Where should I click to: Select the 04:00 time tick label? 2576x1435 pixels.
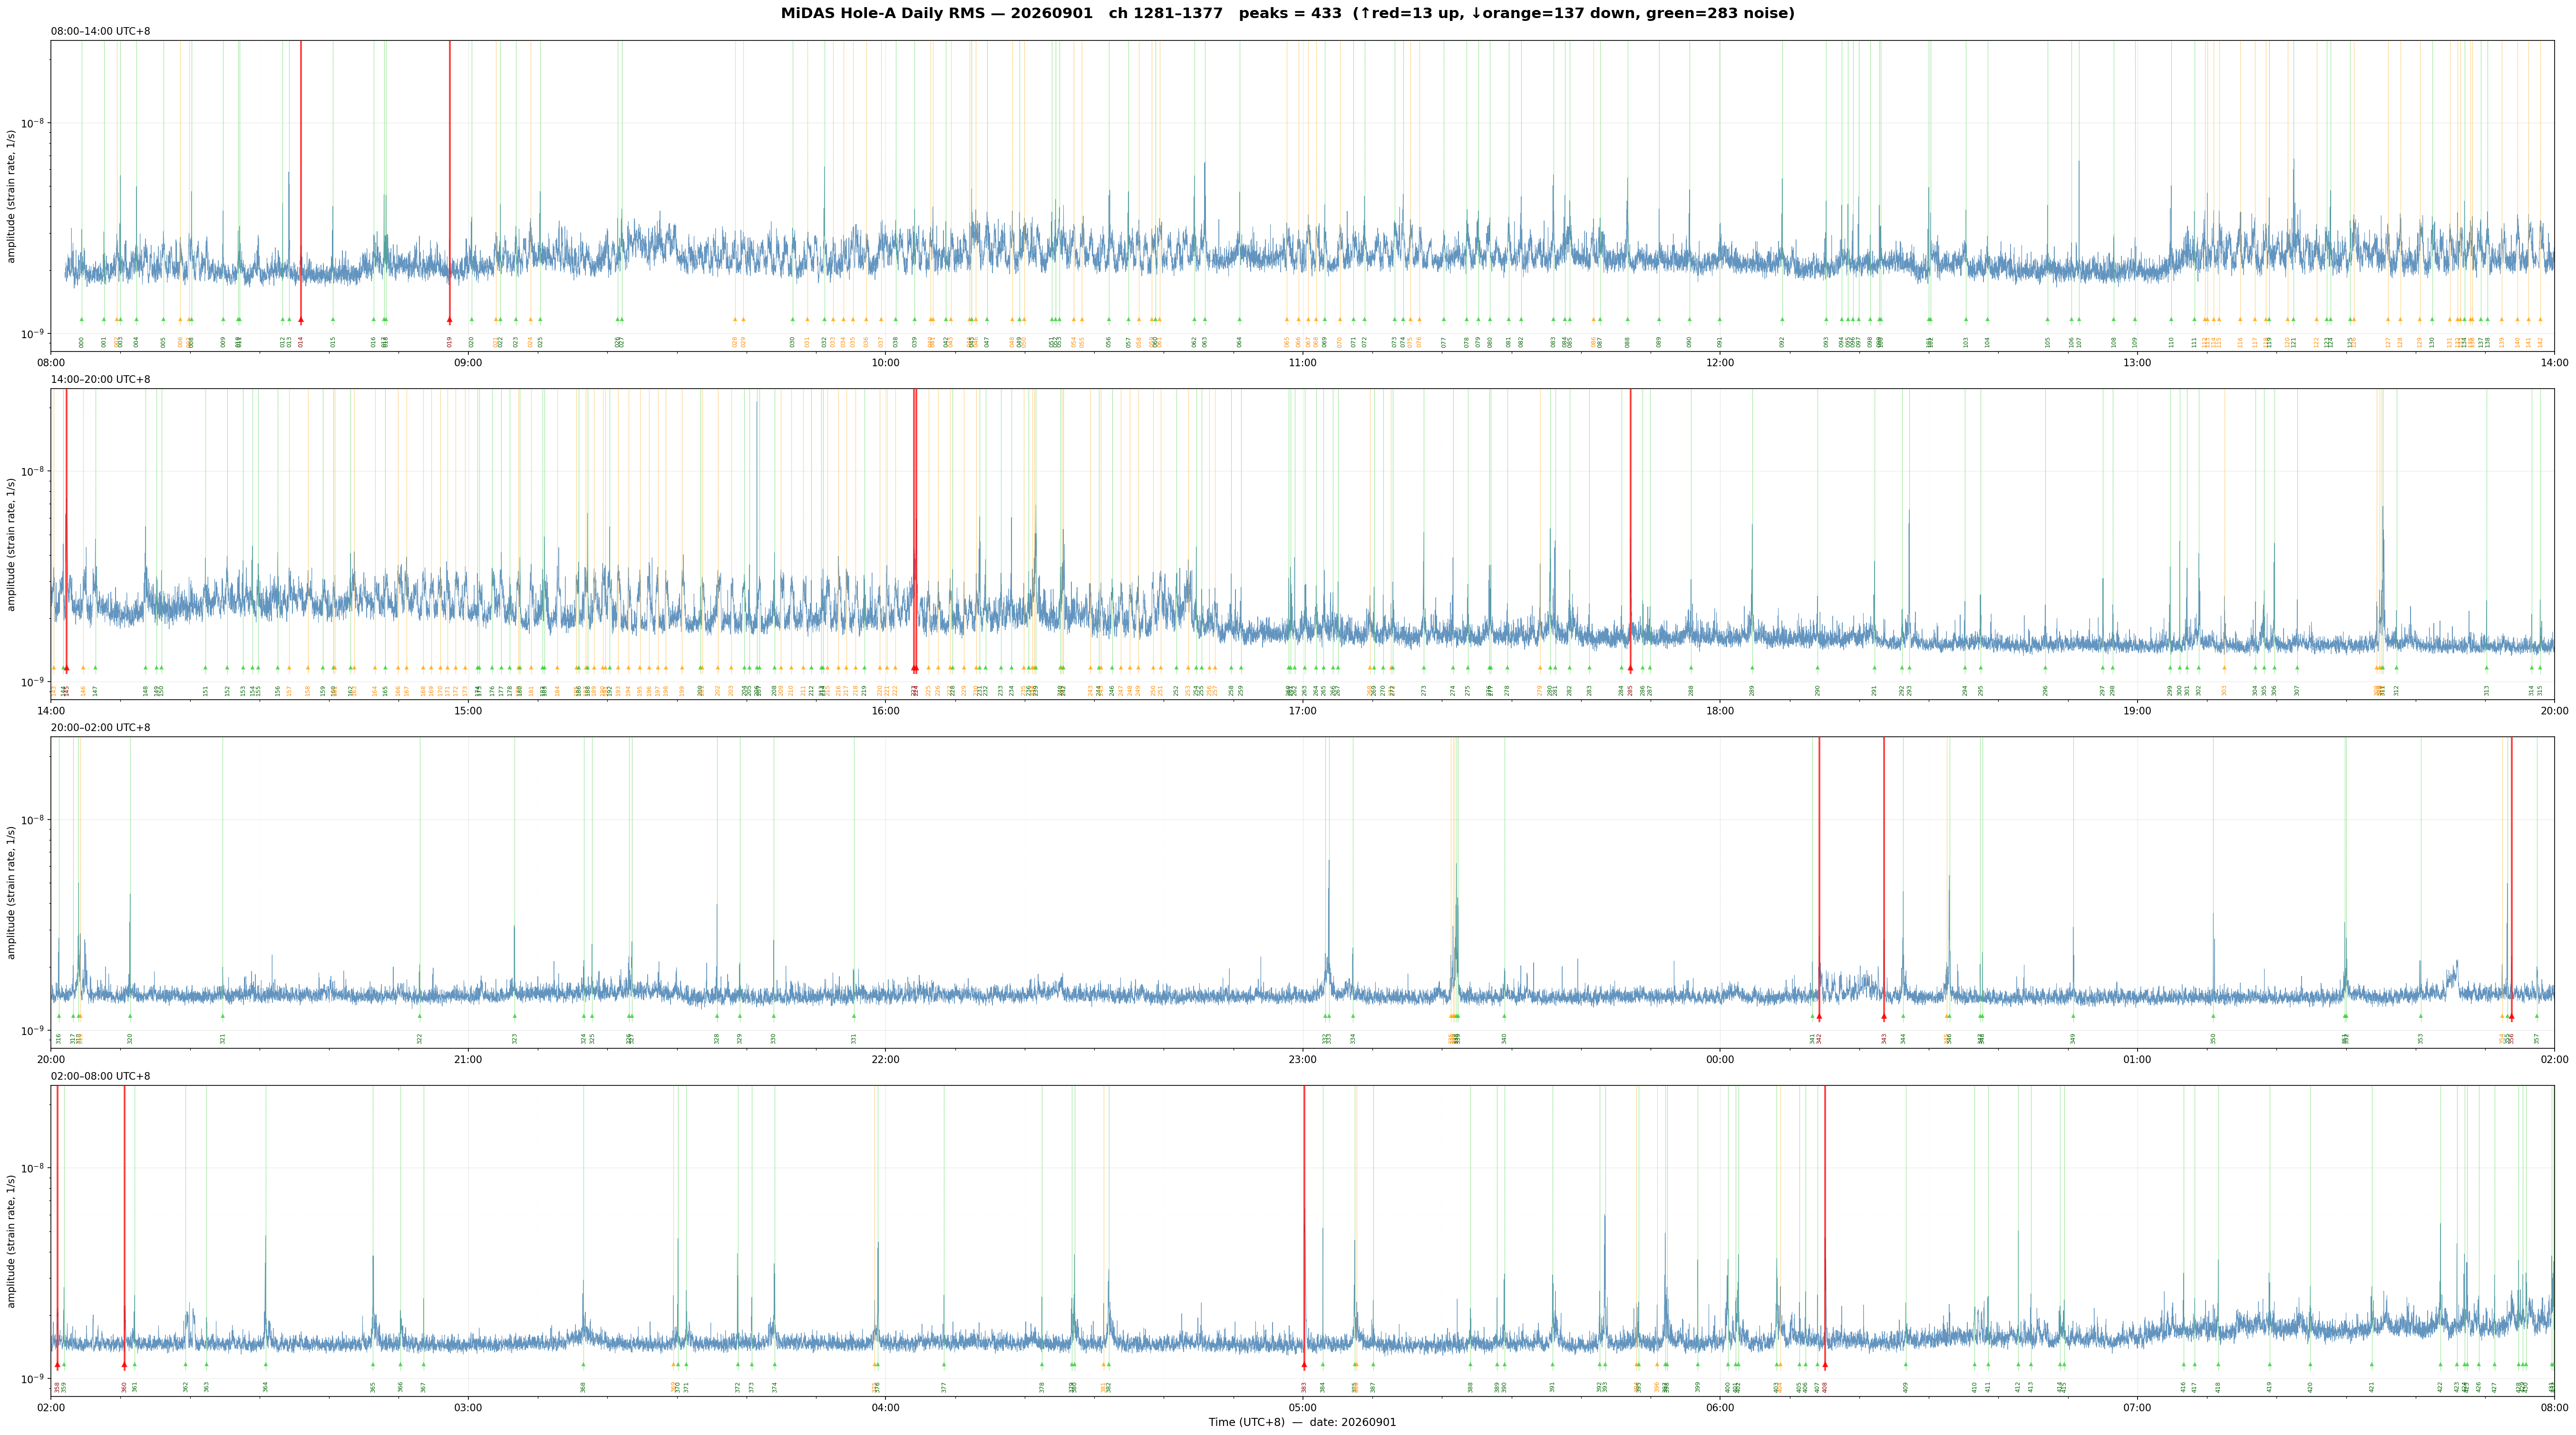(885, 1408)
